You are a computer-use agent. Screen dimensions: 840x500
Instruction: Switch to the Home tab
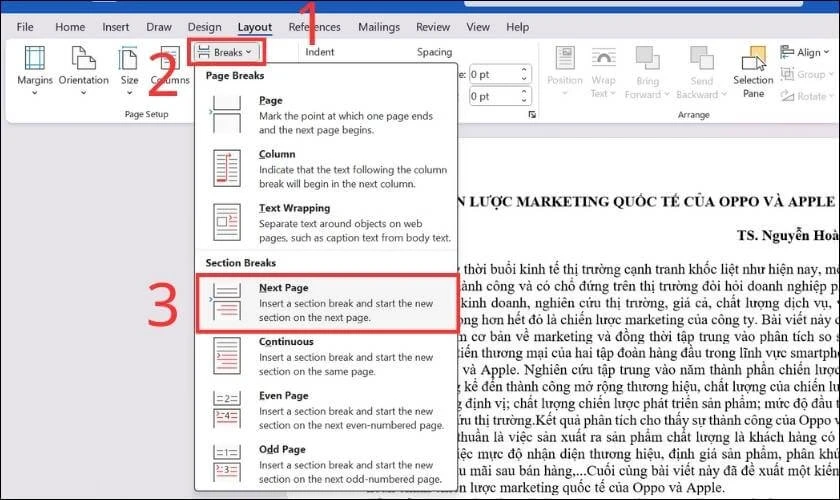[70, 27]
